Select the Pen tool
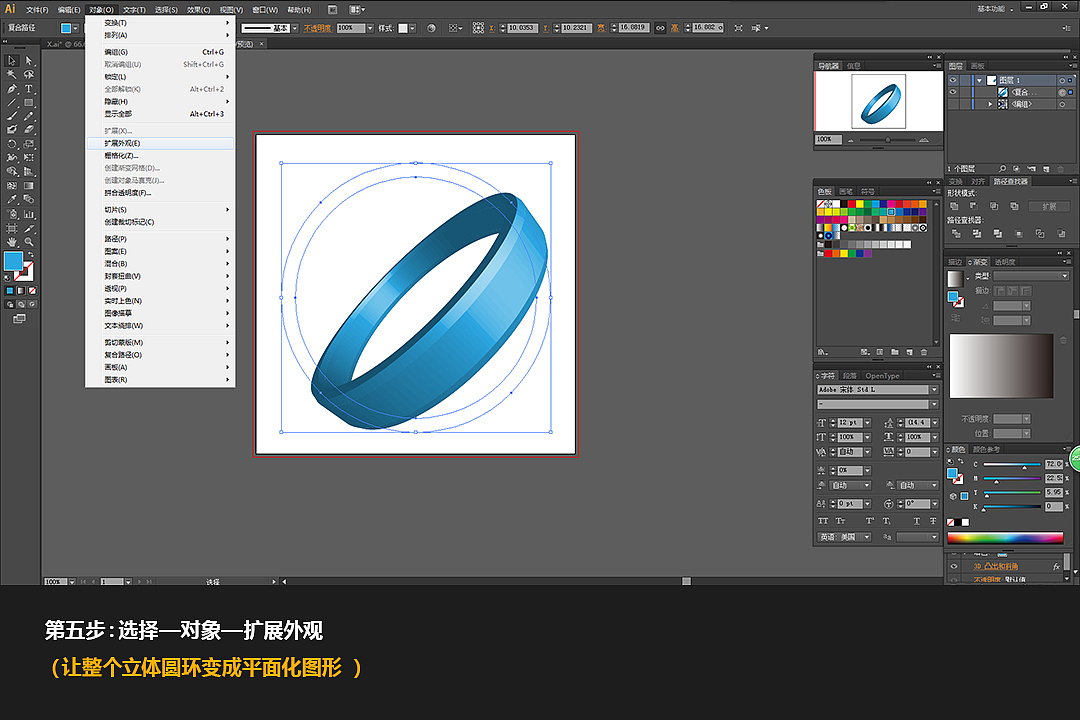 pos(12,89)
